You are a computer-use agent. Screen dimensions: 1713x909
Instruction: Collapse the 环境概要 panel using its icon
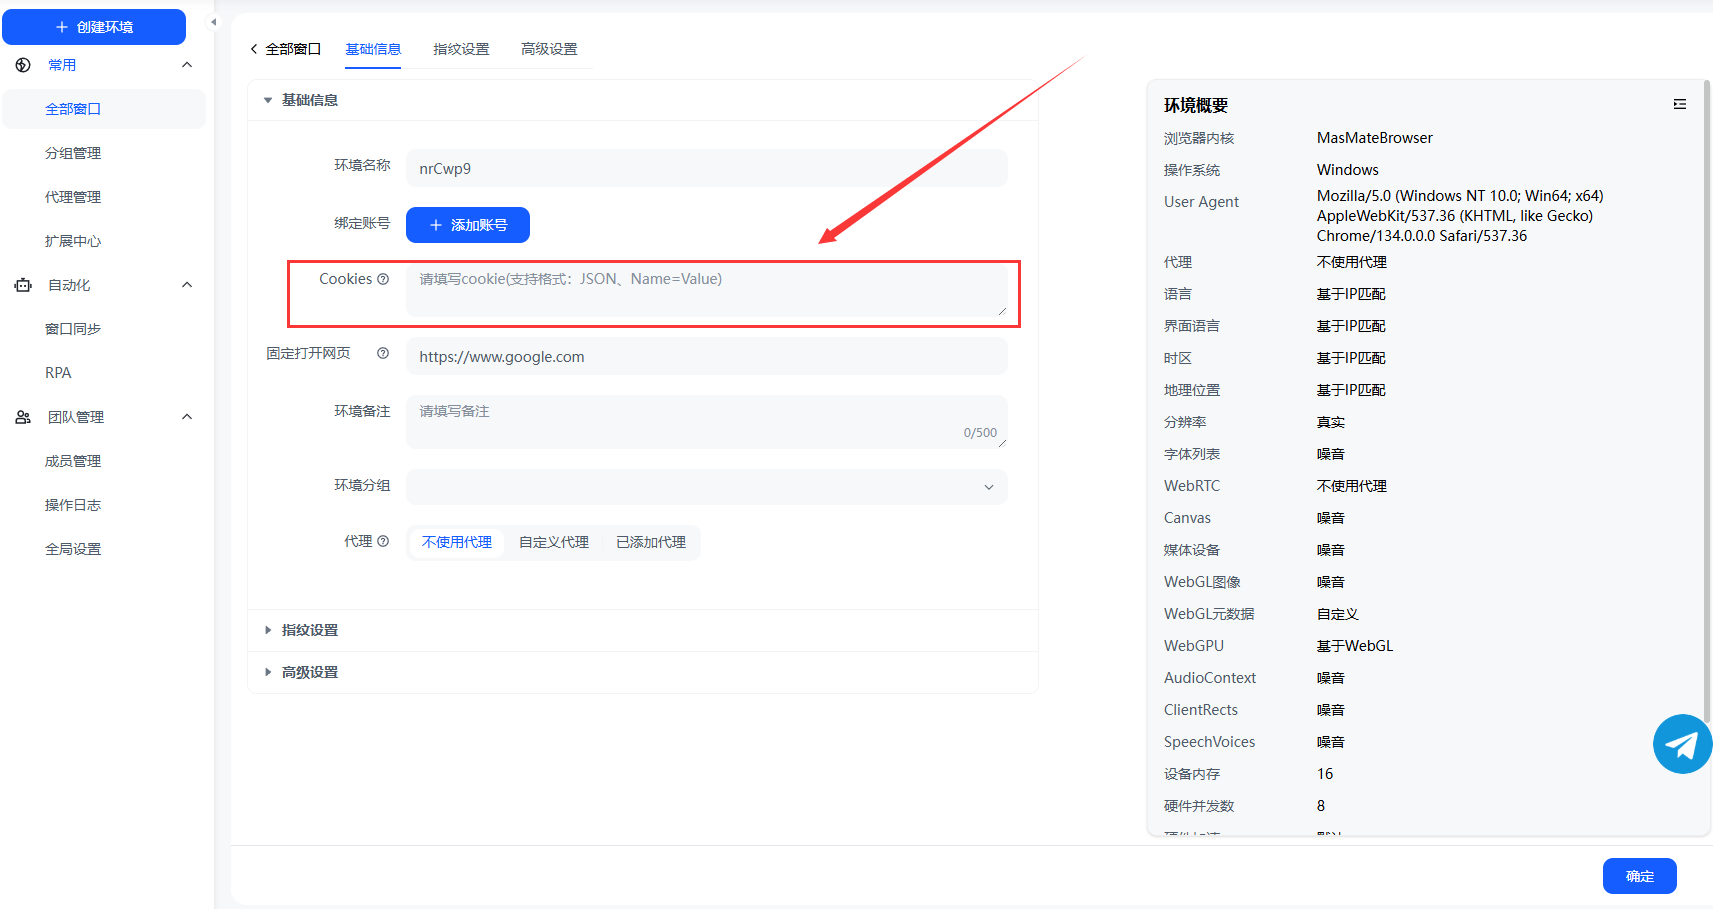[x=1679, y=104]
